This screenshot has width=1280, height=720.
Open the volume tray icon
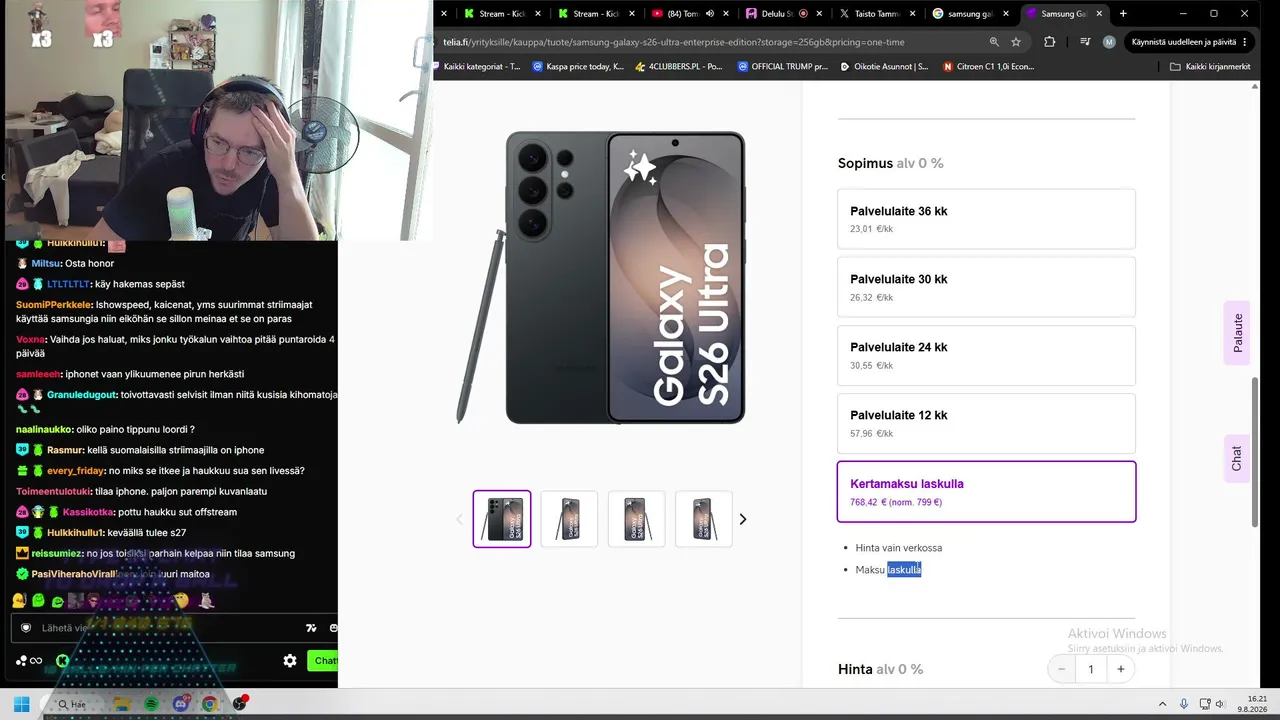(x=1220, y=704)
